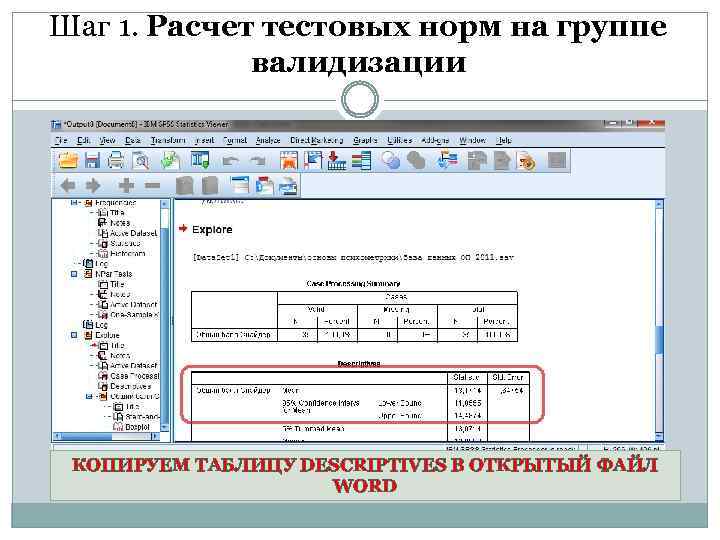Collapse the Explore outline node

coord(73,335)
